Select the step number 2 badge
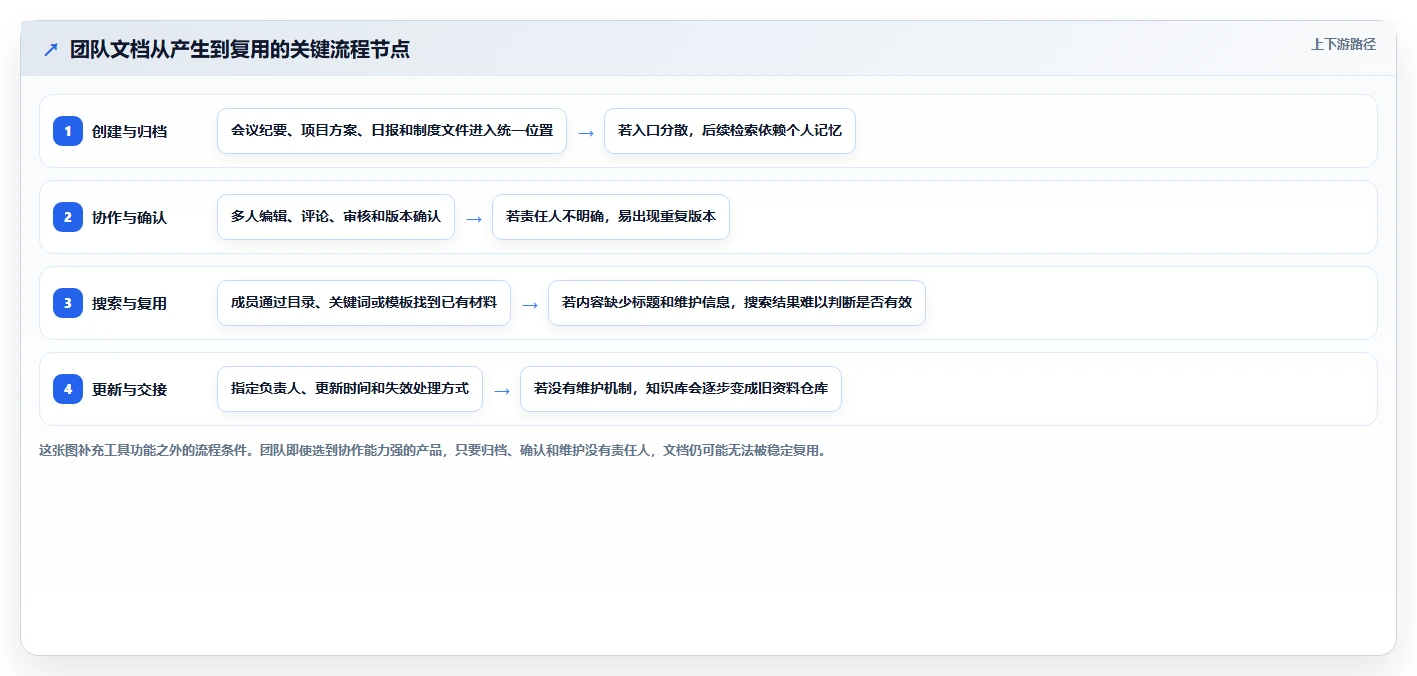The height and width of the screenshot is (676, 1417). (x=68, y=217)
